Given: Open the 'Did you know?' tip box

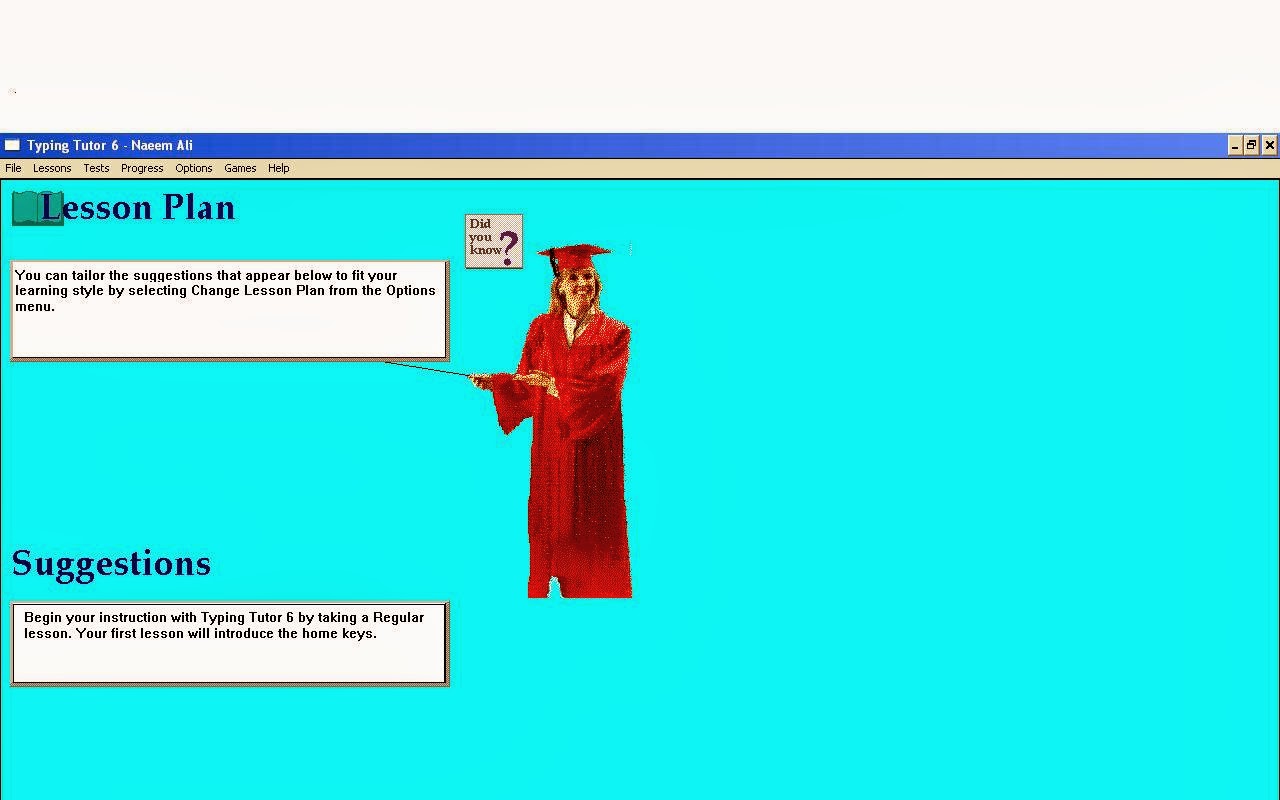Looking at the screenshot, I should pos(492,240).
